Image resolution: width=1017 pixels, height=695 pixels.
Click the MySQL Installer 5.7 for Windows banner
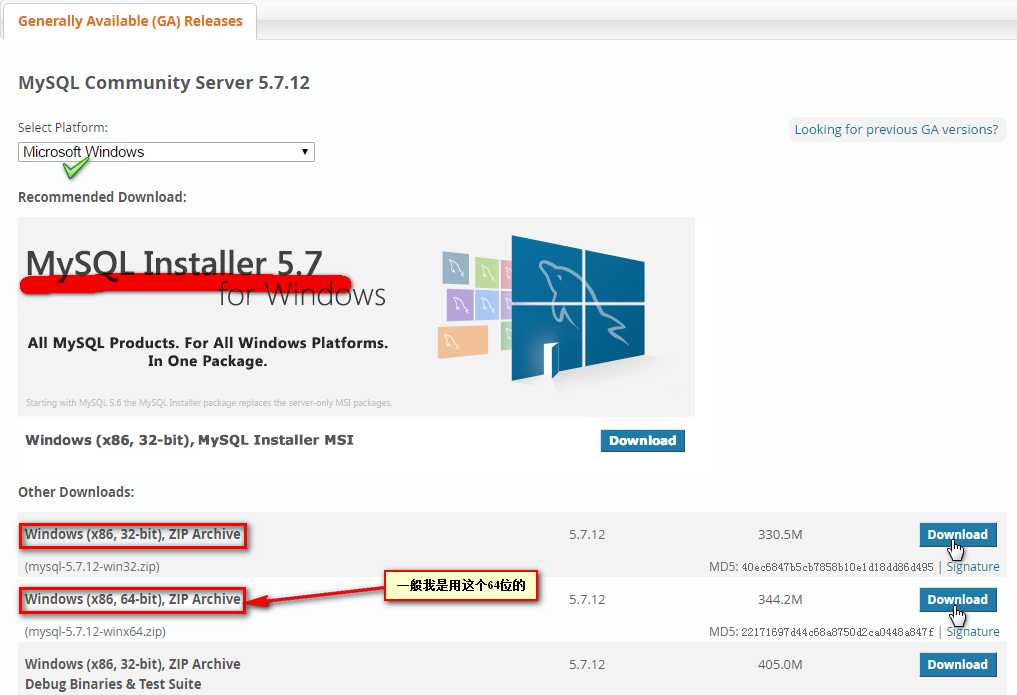[x=356, y=316]
